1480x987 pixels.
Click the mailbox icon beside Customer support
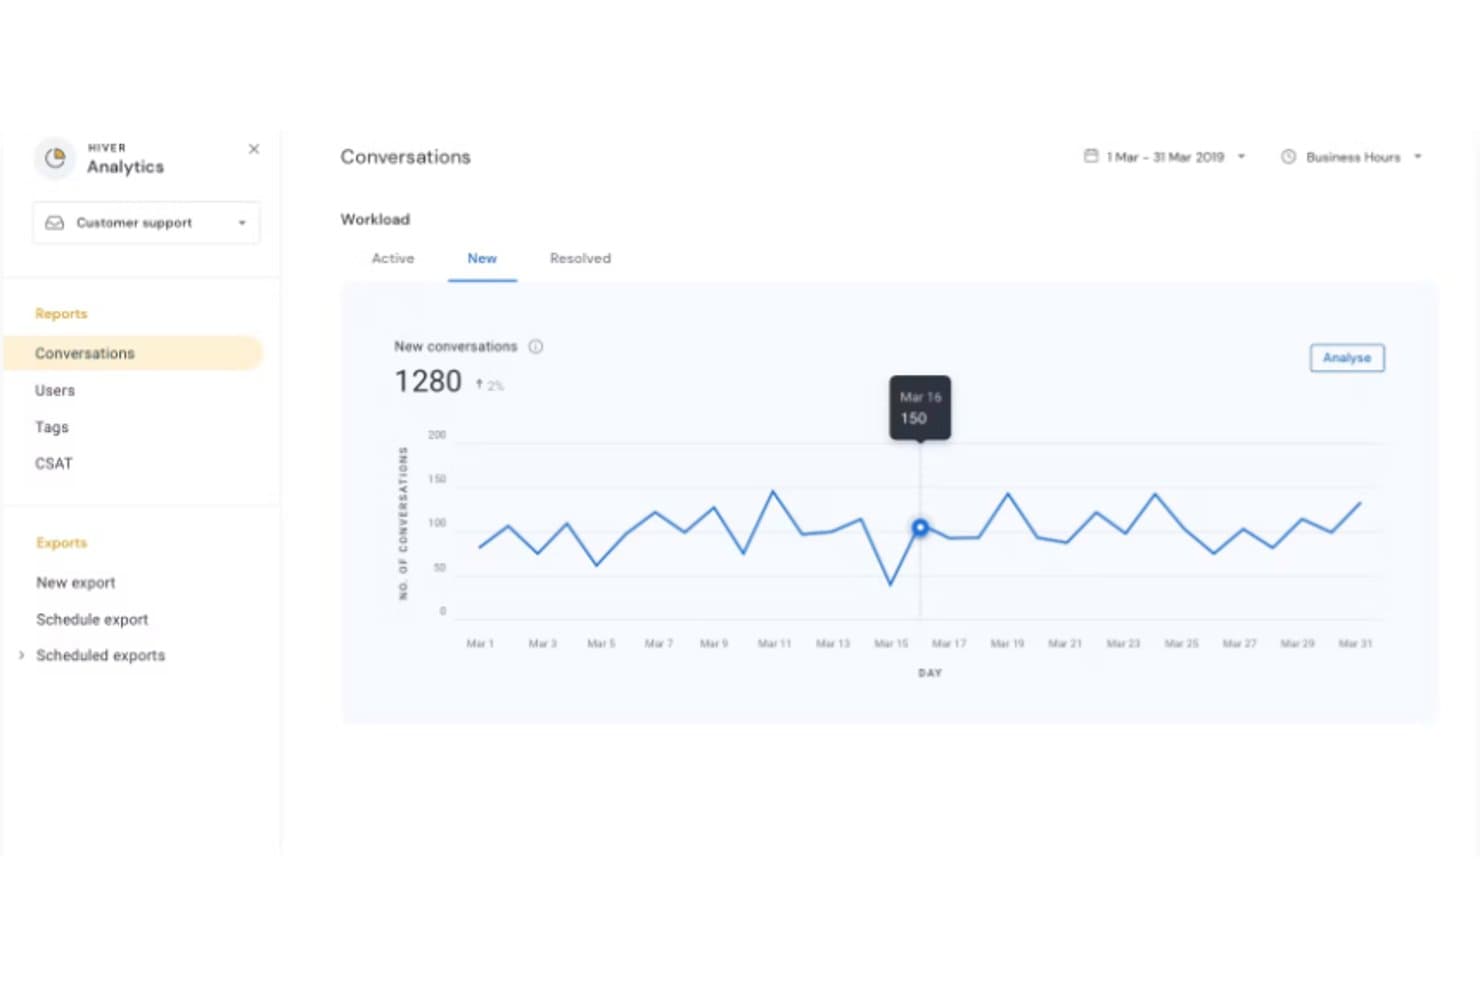pos(55,223)
